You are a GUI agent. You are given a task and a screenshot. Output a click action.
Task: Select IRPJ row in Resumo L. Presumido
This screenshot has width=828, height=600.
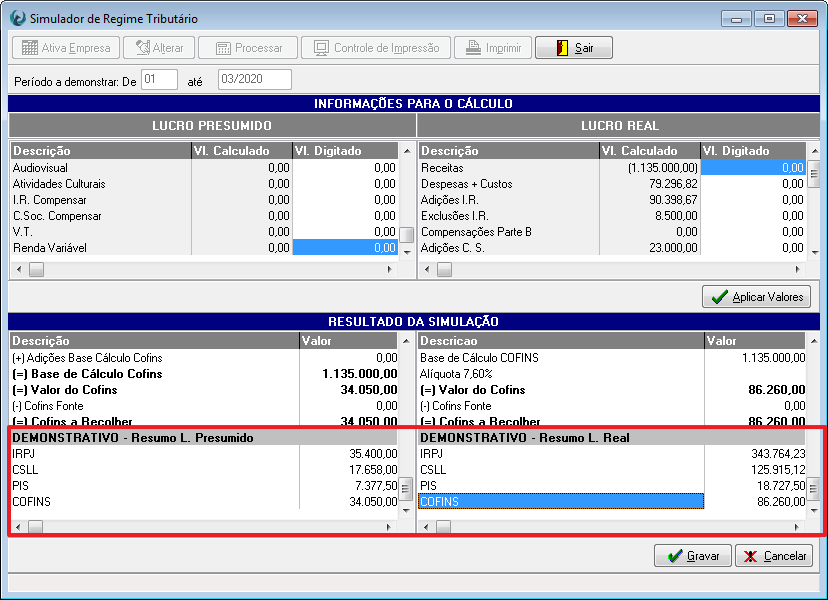[204, 453]
